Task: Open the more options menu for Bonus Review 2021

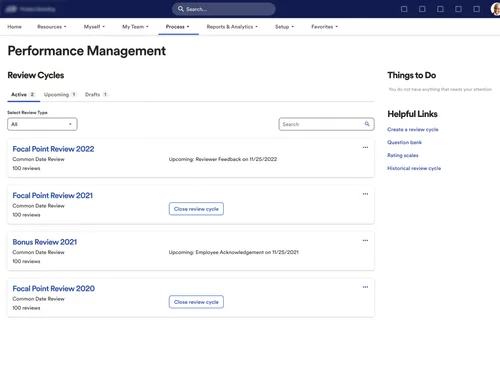Action: coord(365,241)
